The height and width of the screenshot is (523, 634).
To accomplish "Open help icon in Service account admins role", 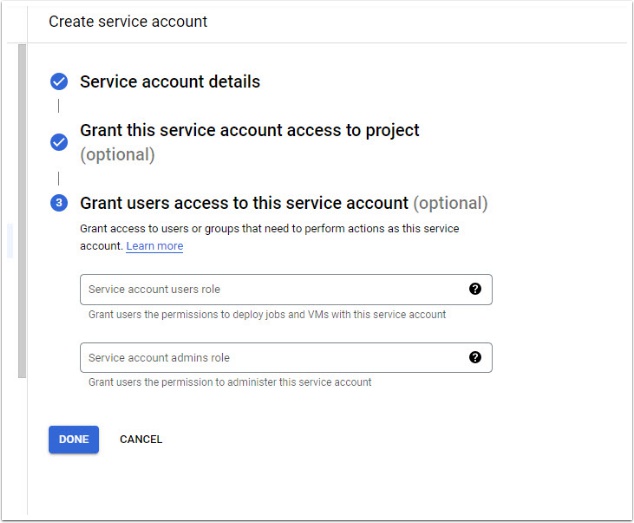I will [x=475, y=357].
